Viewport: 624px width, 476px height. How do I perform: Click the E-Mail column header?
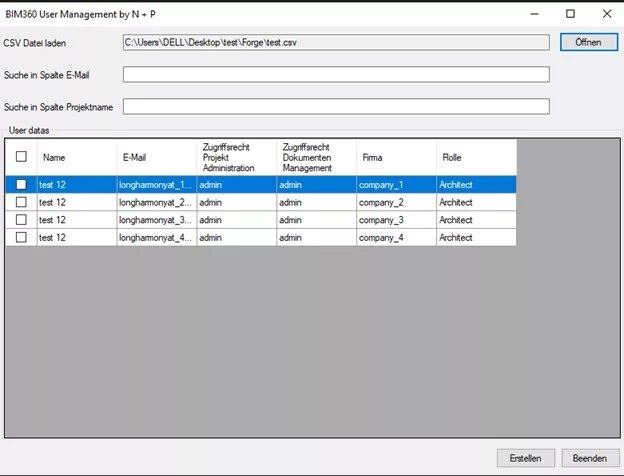click(x=156, y=157)
